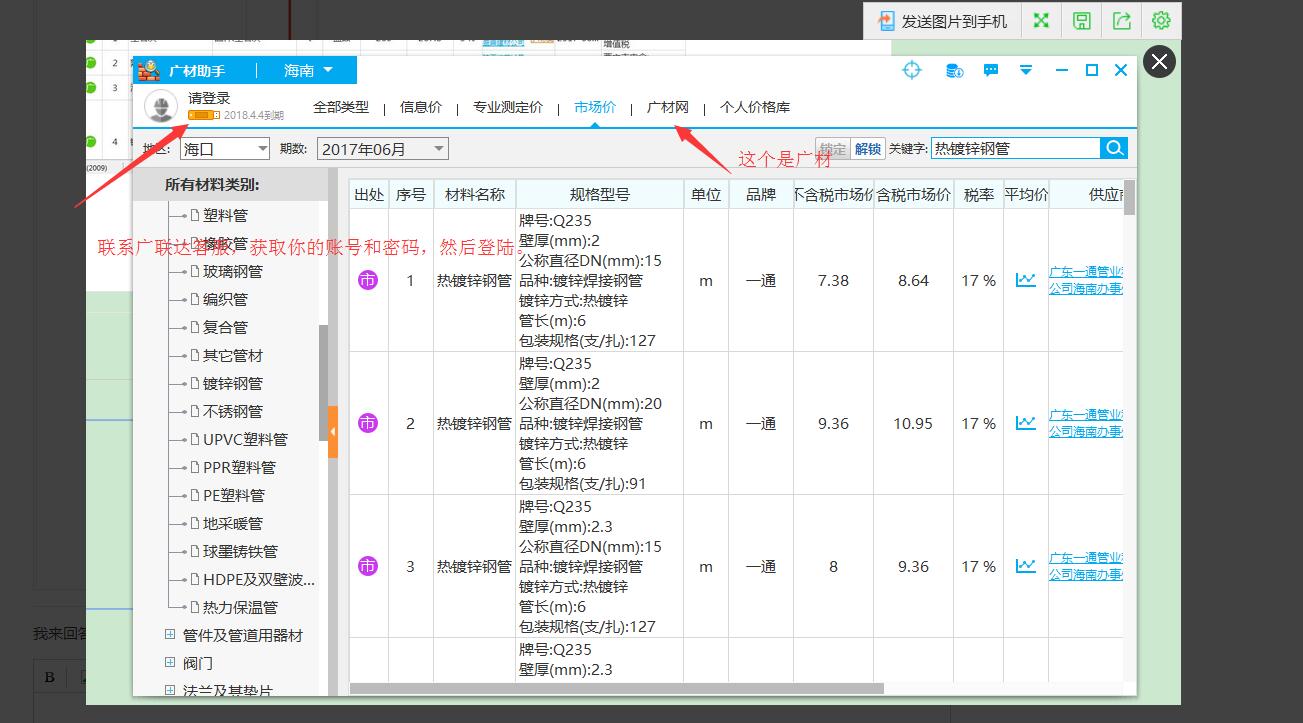Click the user avatar icon
This screenshot has width=1303, height=723.
[x=161, y=106]
